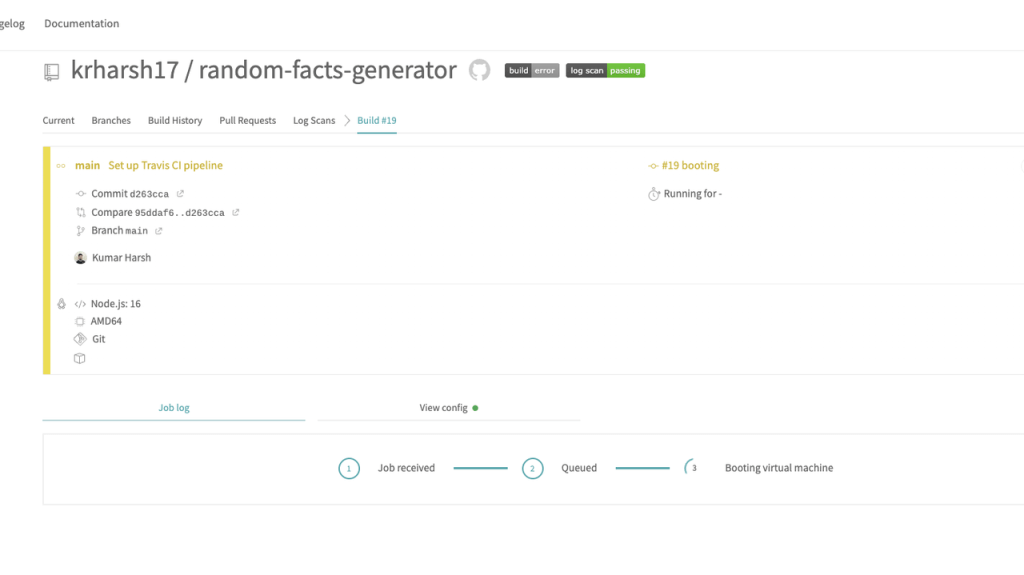
Task: Open Documentation in the top navigation
Action: coord(82,24)
